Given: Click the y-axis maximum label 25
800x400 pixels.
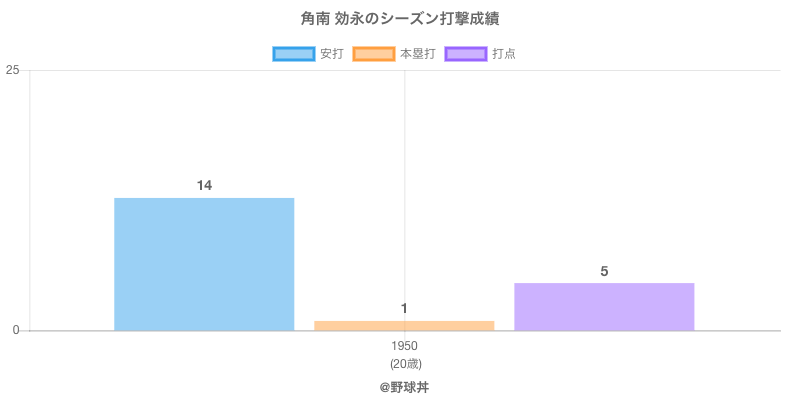Looking at the screenshot, I should click(13, 70).
